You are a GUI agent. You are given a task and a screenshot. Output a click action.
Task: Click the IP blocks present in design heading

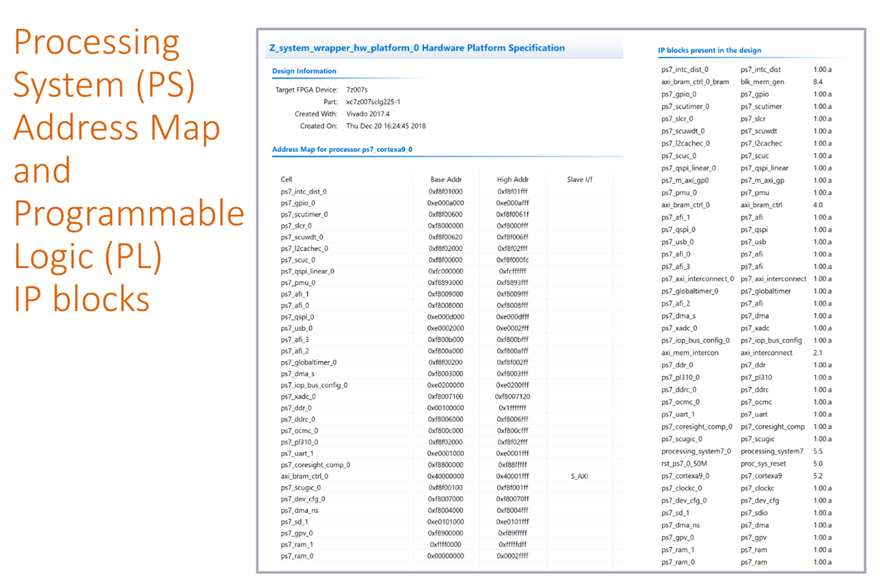tap(710, 49)
